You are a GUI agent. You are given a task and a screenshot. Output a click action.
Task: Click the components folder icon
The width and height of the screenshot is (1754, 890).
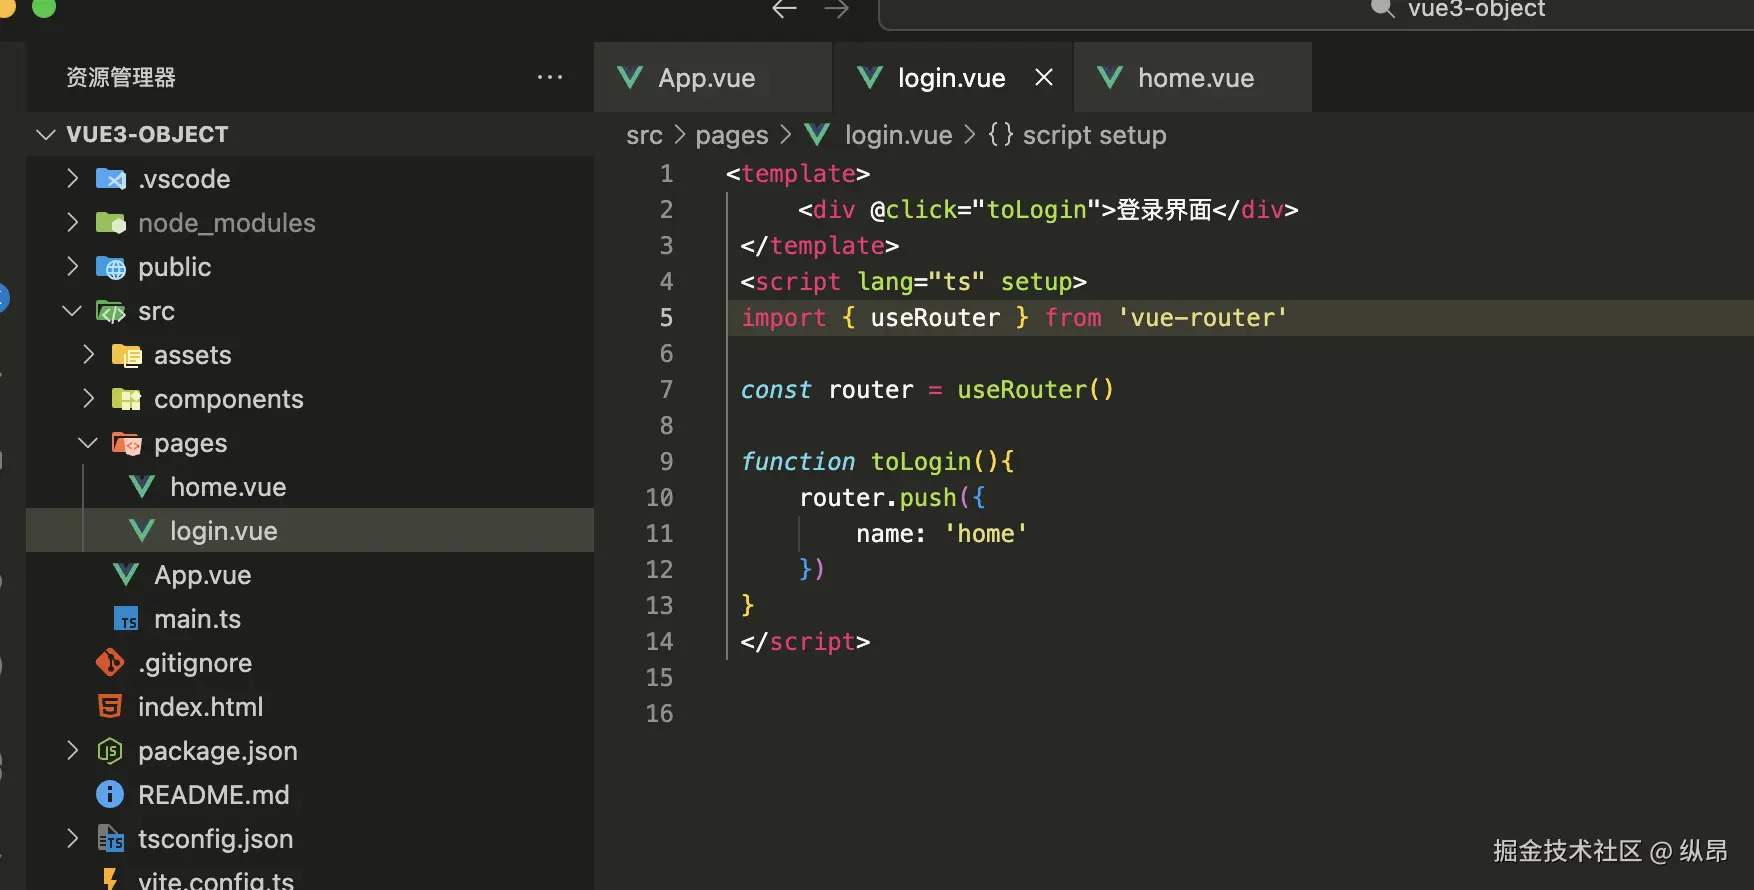pos(127,399)
